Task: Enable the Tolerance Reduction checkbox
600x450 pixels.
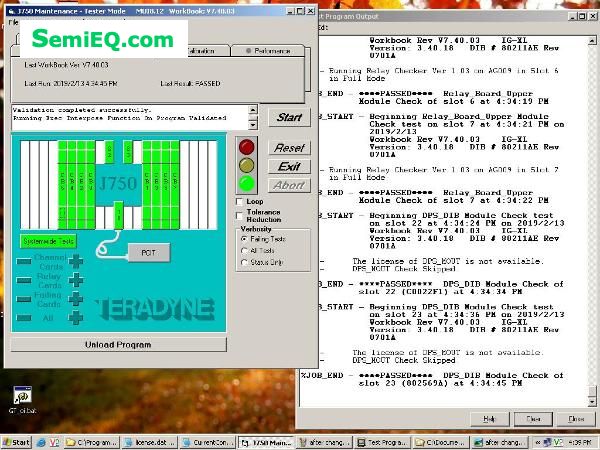Action: [x=240, y=216]
